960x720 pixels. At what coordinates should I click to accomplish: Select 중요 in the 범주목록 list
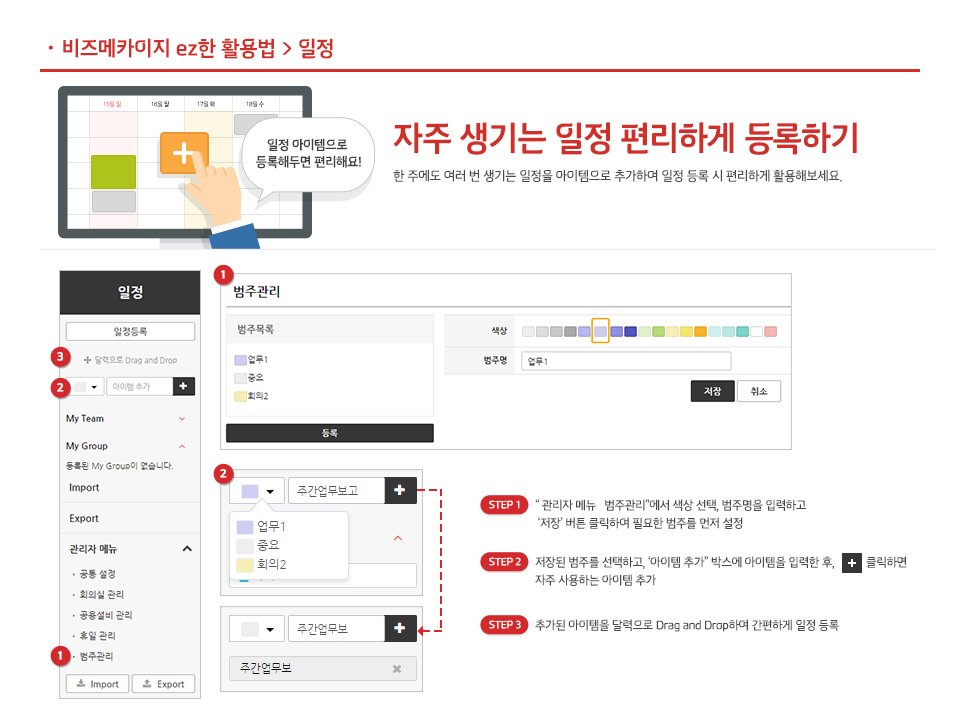pos(250,378)
